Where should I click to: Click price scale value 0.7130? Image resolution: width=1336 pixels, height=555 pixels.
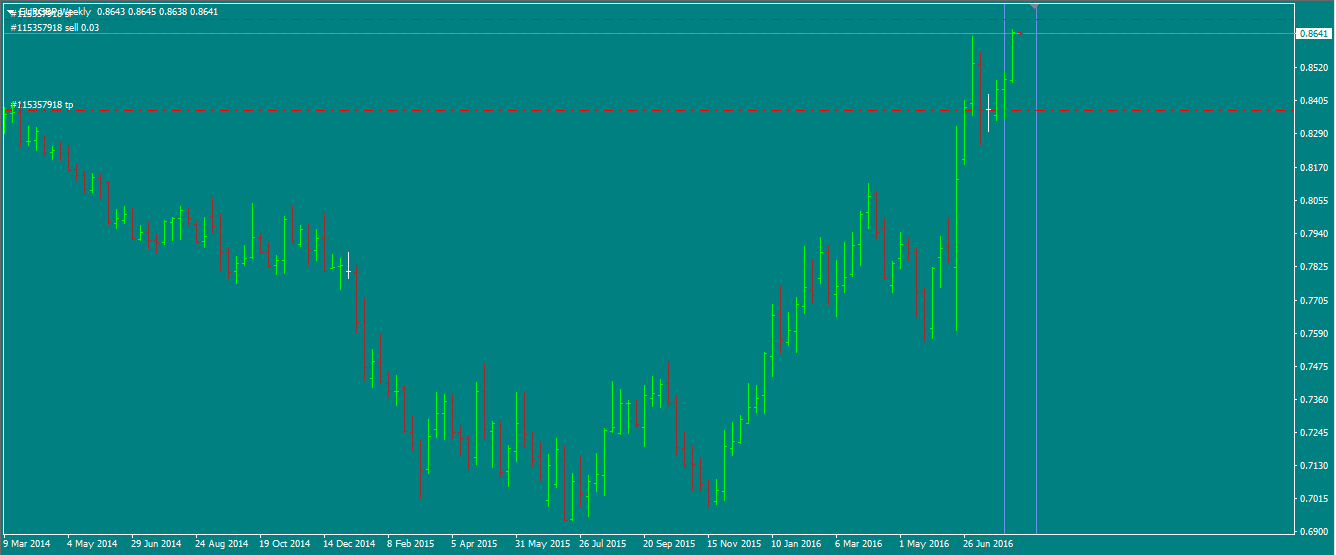click(1313, 466)
